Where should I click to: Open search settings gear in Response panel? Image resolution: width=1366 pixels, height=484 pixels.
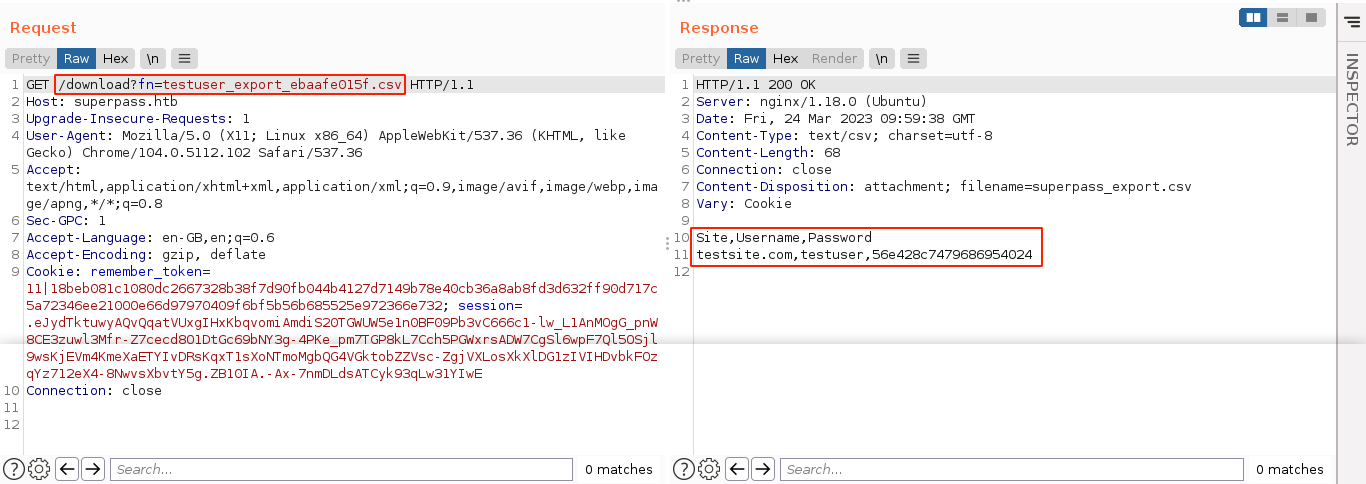pyautogui.click(x=710, y=469)
